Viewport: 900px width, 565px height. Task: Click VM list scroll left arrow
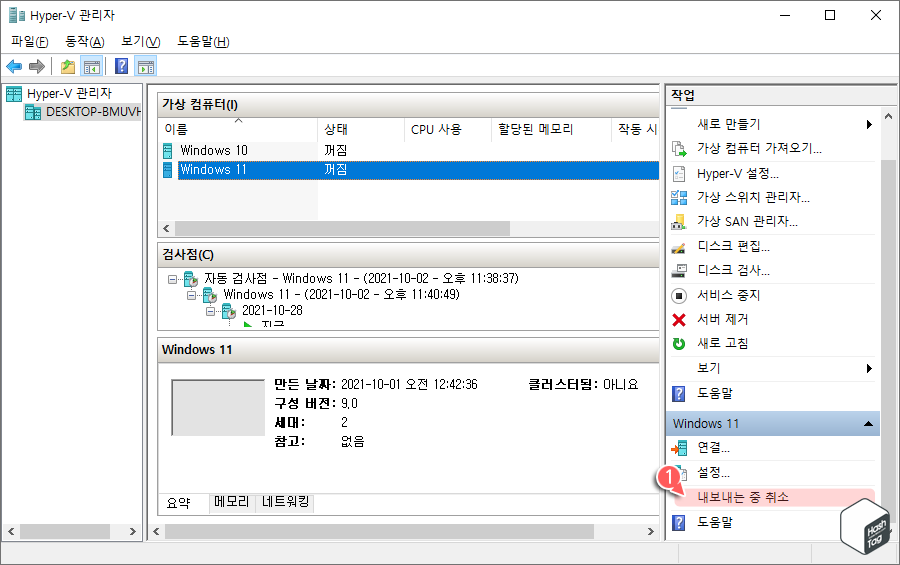[166, 229]
